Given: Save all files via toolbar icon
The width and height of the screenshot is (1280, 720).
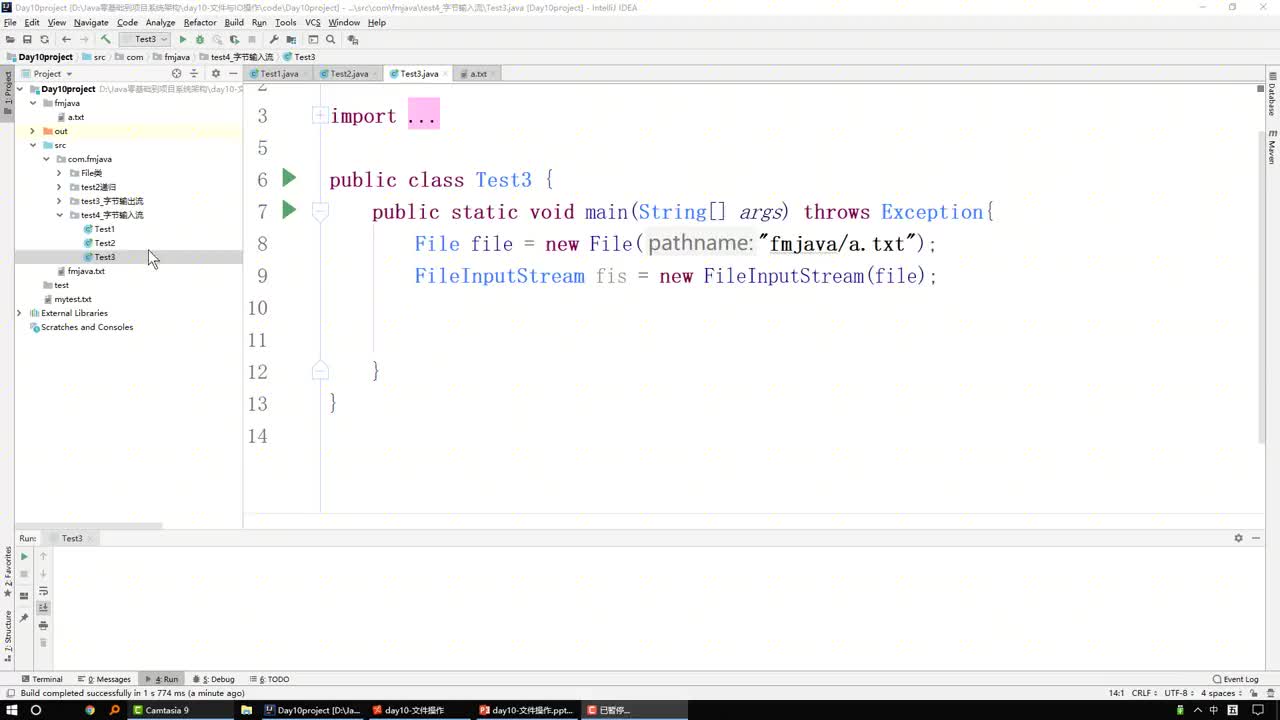Looking at the screenshot, I should (x=27, y=40).
